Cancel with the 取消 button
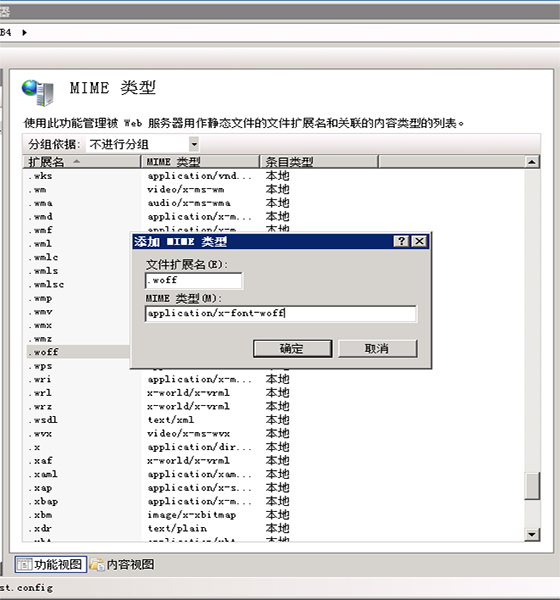The width and height of the screenshot is (560, 600). pos(377,349)
